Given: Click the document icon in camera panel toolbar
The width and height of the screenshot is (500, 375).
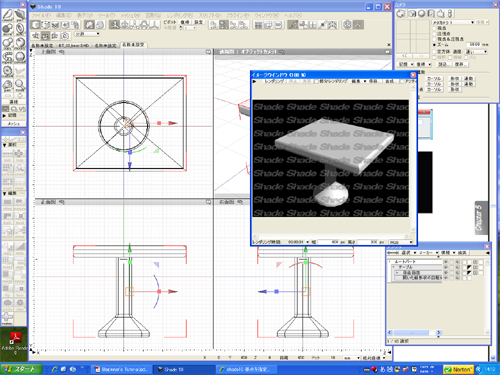Looking at the screenshot, I should [431, 13].
